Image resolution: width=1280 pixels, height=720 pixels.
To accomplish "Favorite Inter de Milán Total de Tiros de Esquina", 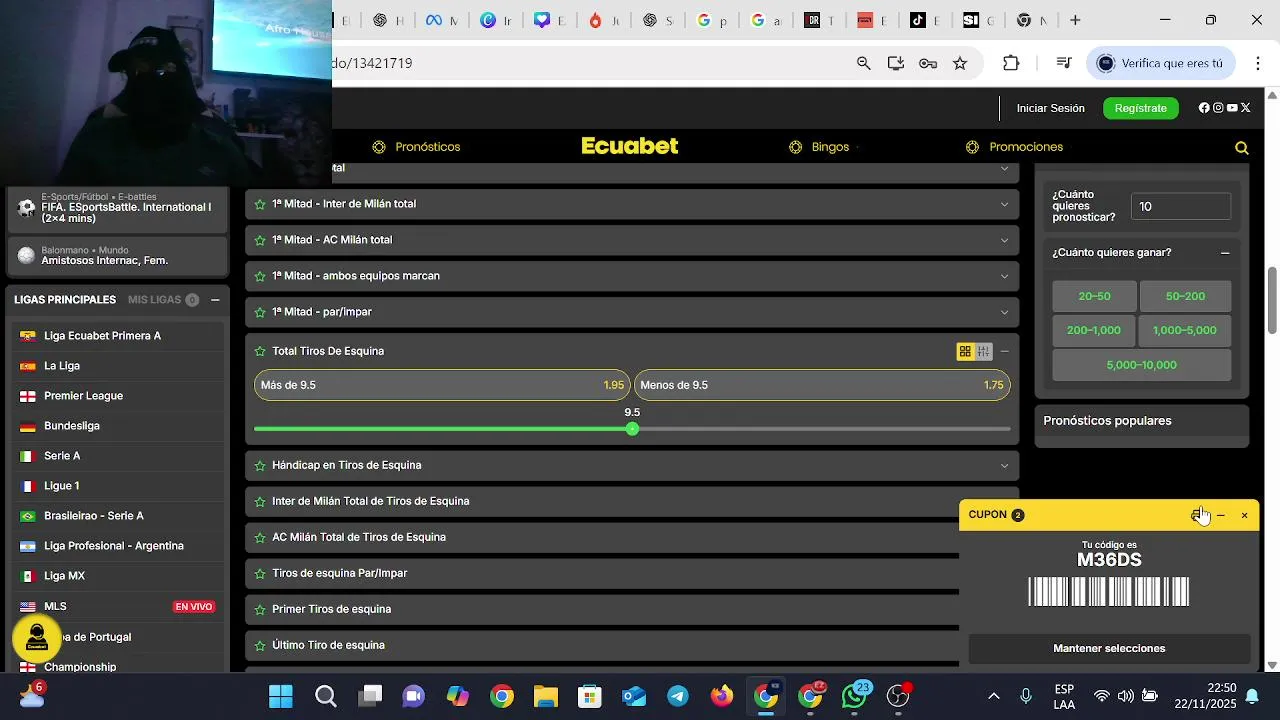I will click(x=260, y=501).
